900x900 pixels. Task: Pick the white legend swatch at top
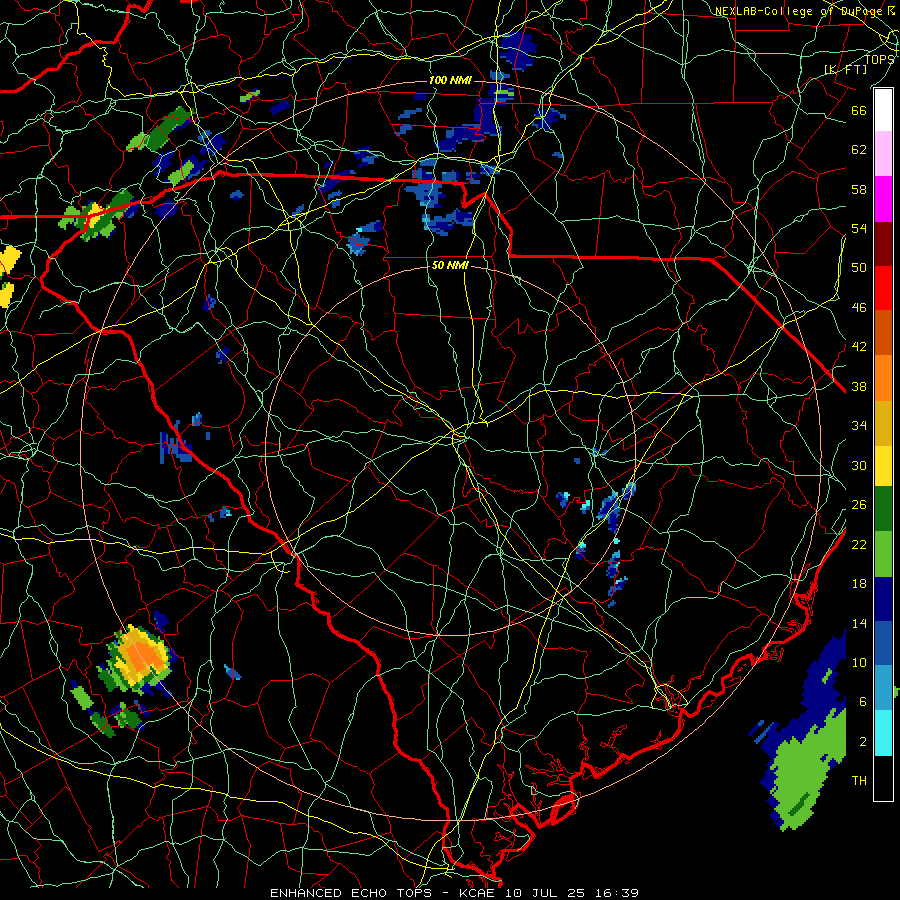click(x=883, y=110)
